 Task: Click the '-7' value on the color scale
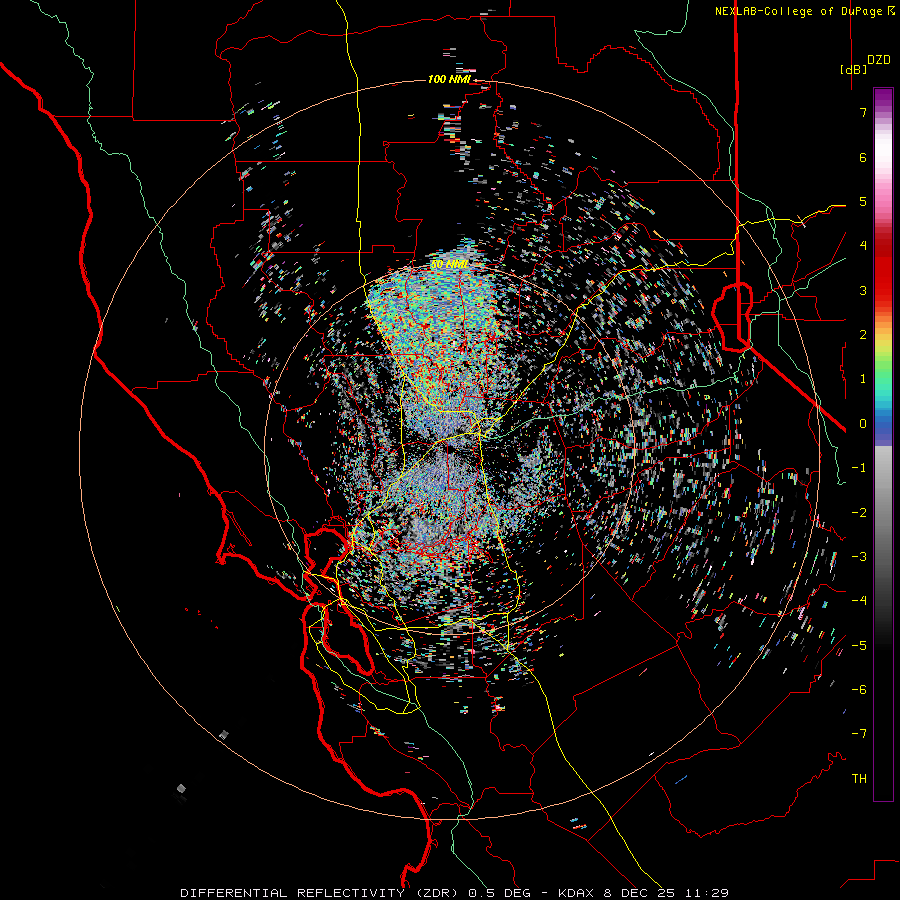pyautogui.click(x=859, y=734)
